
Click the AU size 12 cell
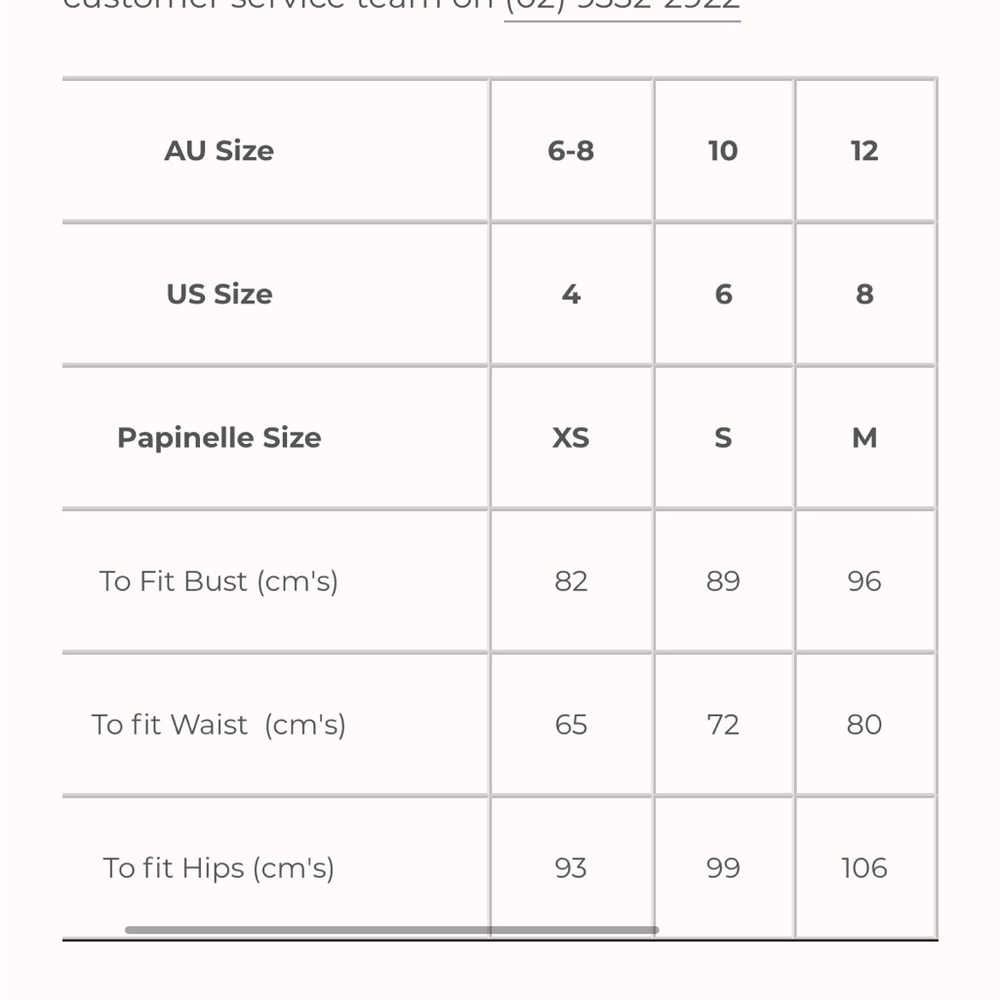point(865,151)
